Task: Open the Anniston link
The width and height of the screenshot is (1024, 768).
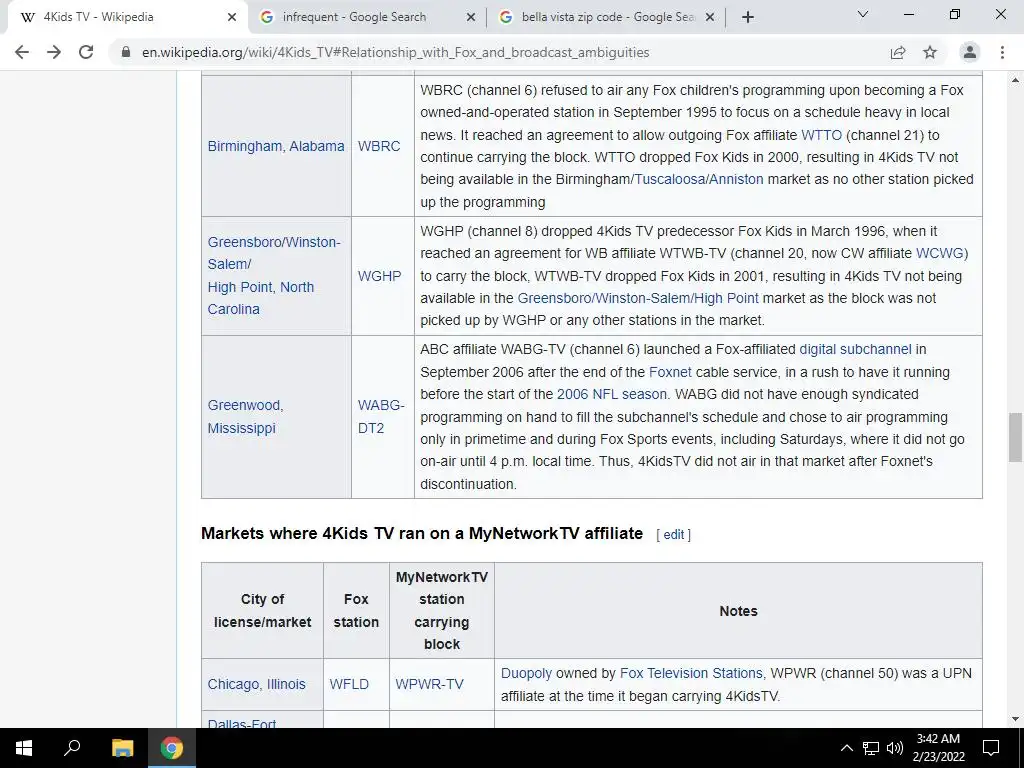Action: pos(736,179)
